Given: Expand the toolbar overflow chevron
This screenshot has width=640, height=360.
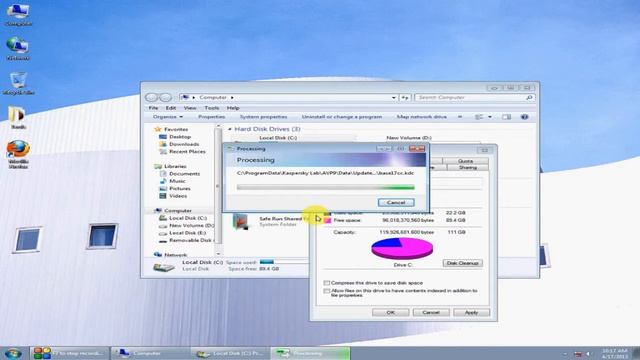Looking at the screenshot, I should [x=460, y=117].
